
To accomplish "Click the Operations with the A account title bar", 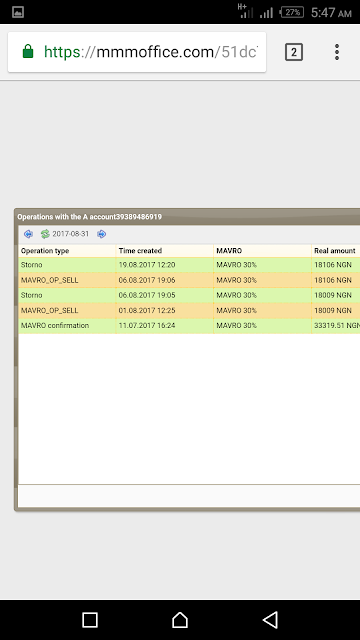I will click(187, 217).
